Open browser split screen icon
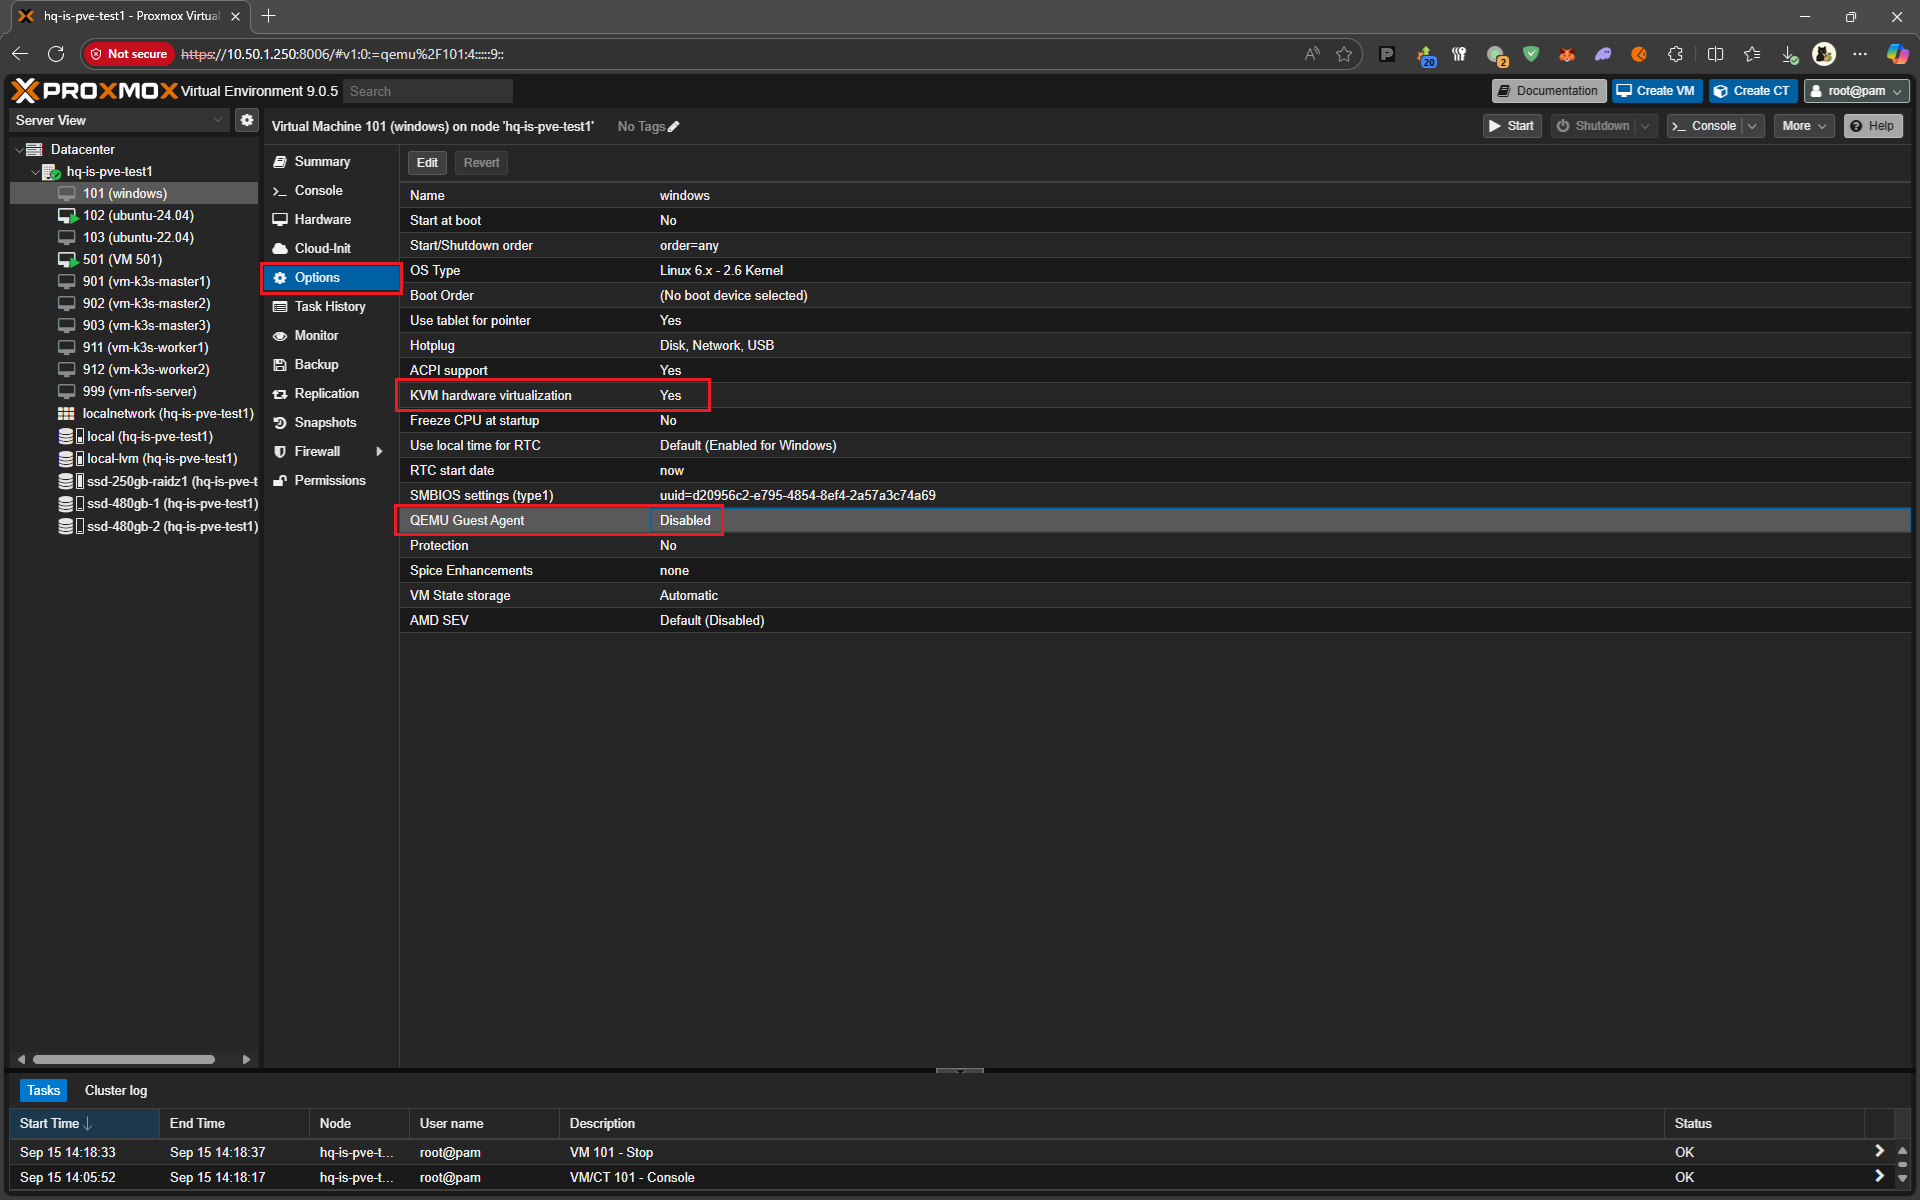 tap(1716, 54)
